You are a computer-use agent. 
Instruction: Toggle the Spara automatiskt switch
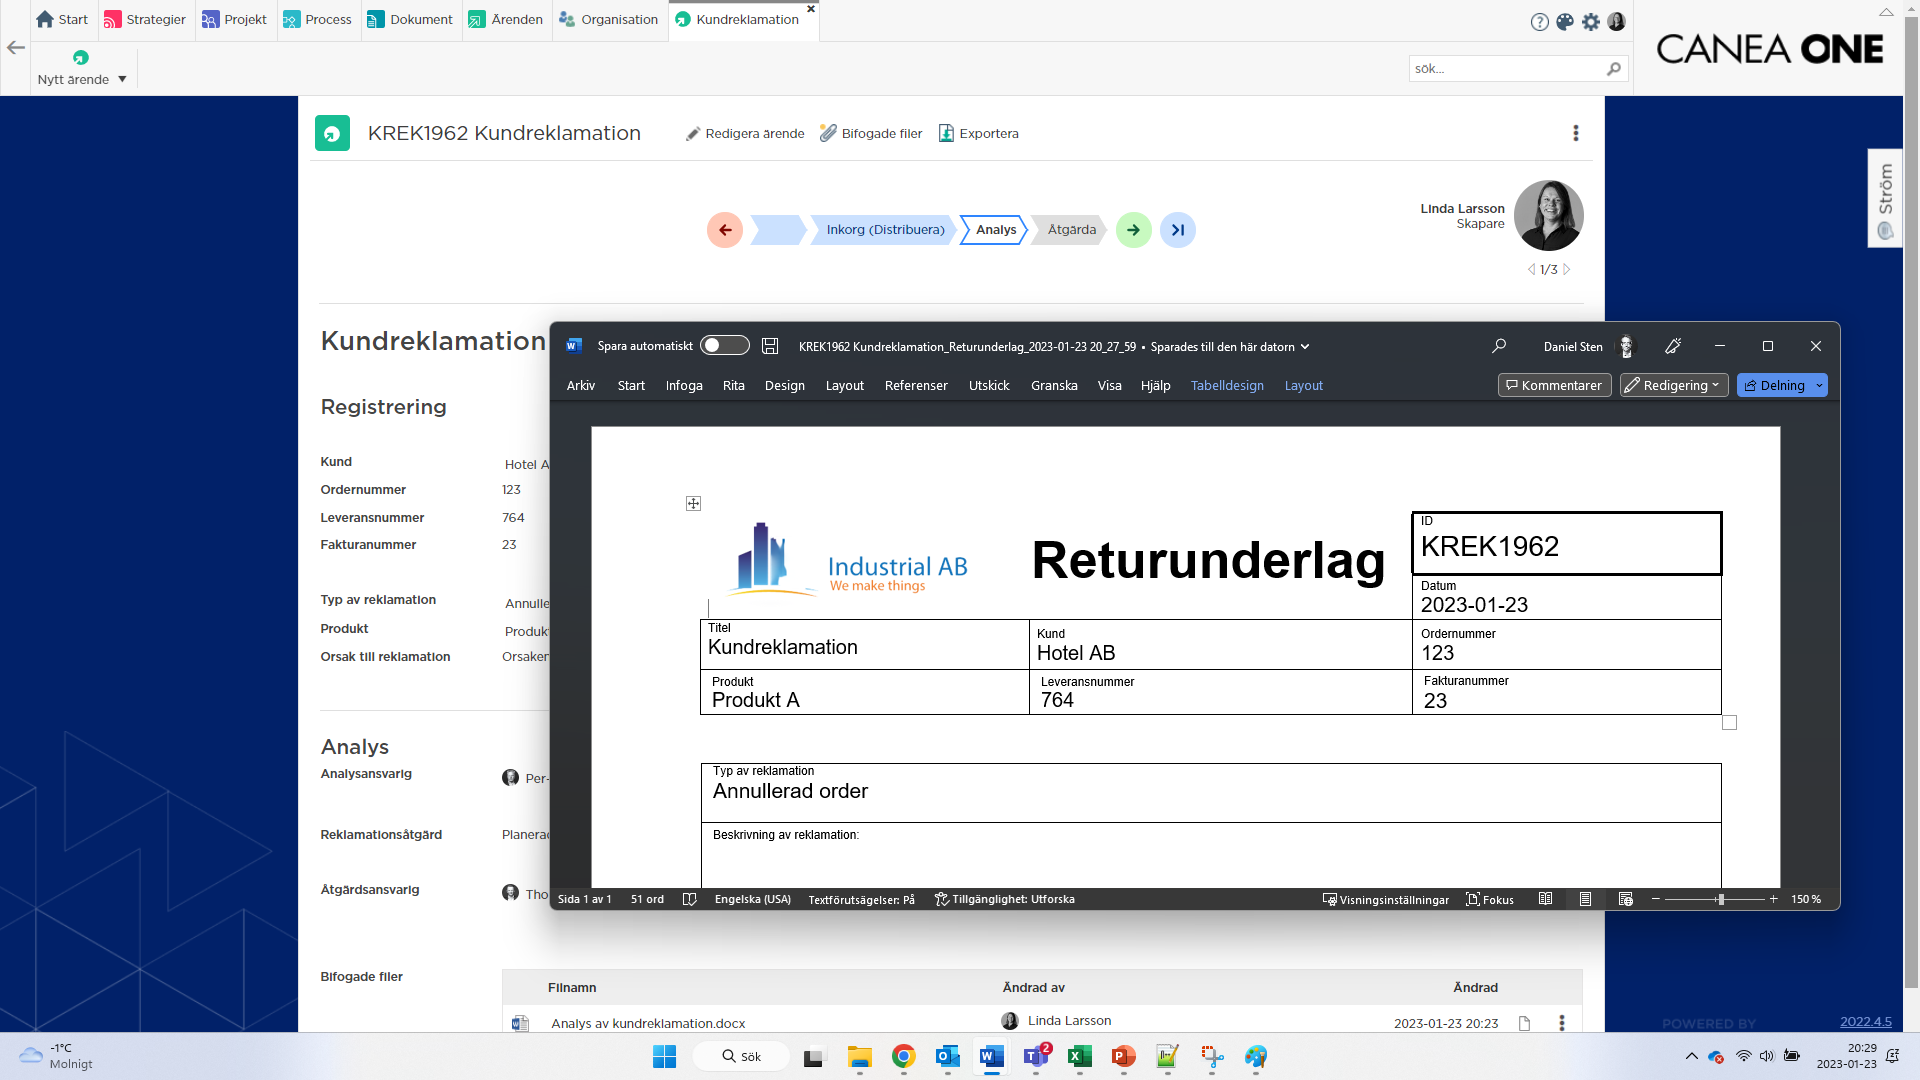725,346
